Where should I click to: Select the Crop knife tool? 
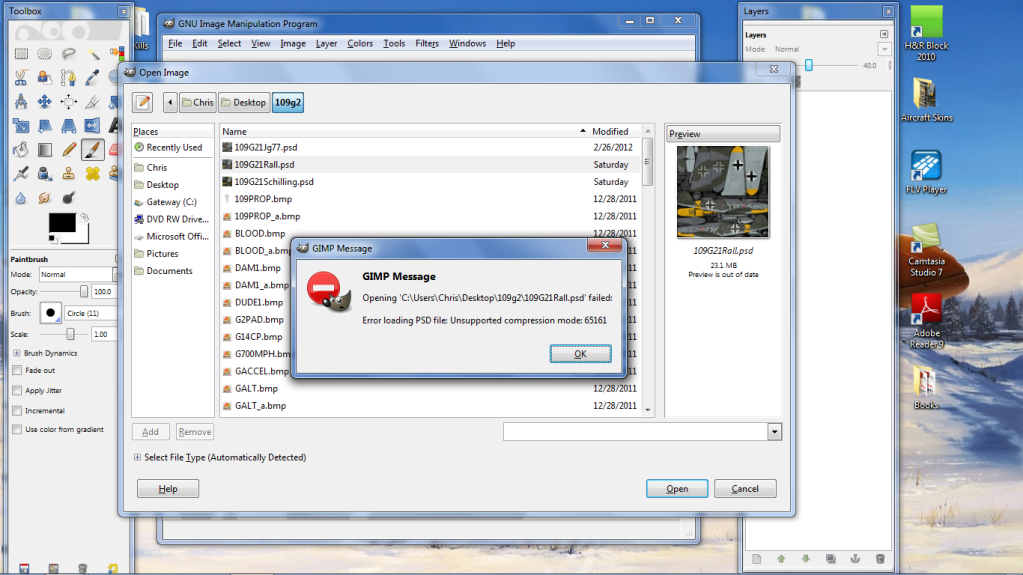click(x=93, y=102)
